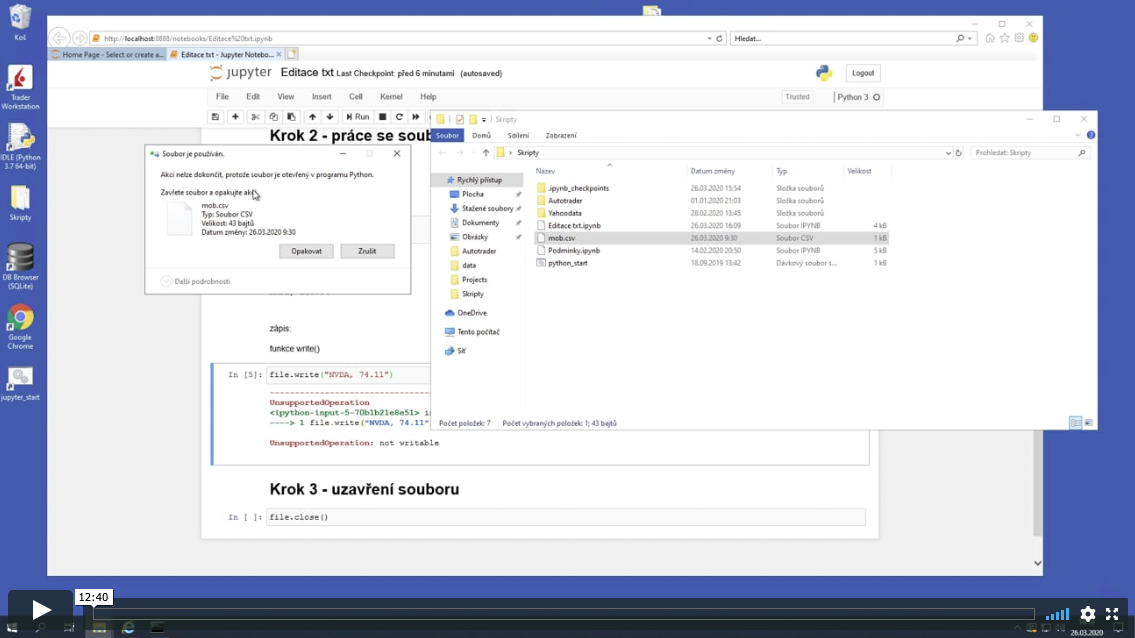Click the Zrušit button in dialog
The height and width of the screenshot is (638, 1135).
coord(367,251)
